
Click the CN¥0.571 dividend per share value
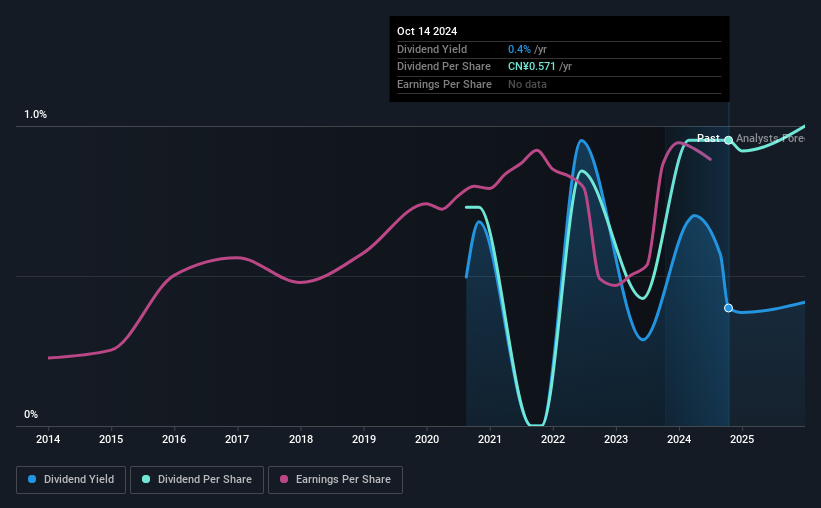(x=531, y=67)
